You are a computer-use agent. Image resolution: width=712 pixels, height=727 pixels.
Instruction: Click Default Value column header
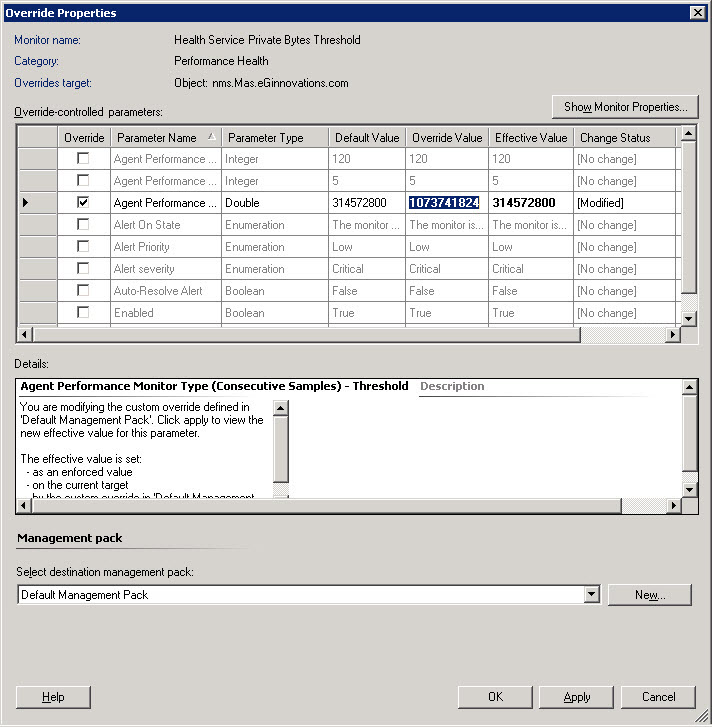coord(367,138)
